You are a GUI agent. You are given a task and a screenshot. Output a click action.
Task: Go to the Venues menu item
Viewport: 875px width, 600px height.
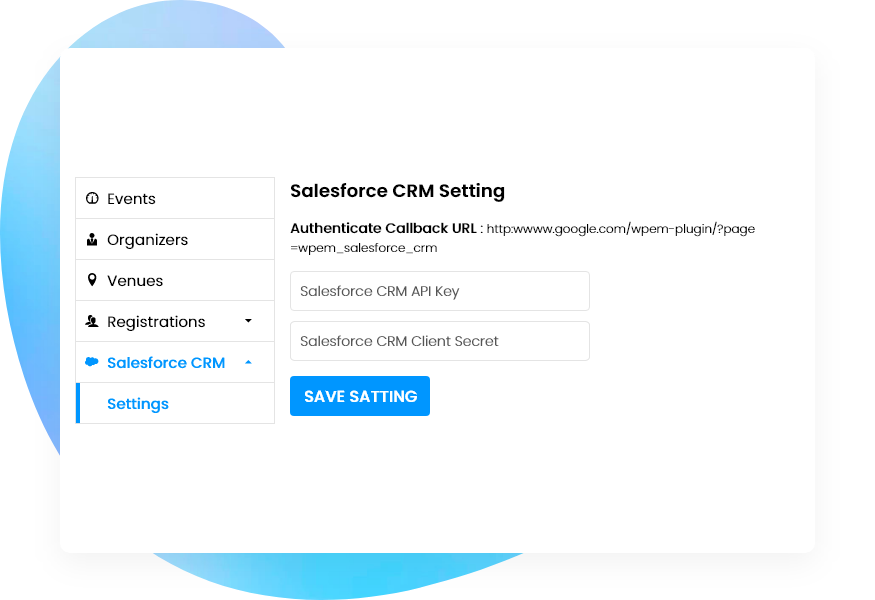point(175,280)
